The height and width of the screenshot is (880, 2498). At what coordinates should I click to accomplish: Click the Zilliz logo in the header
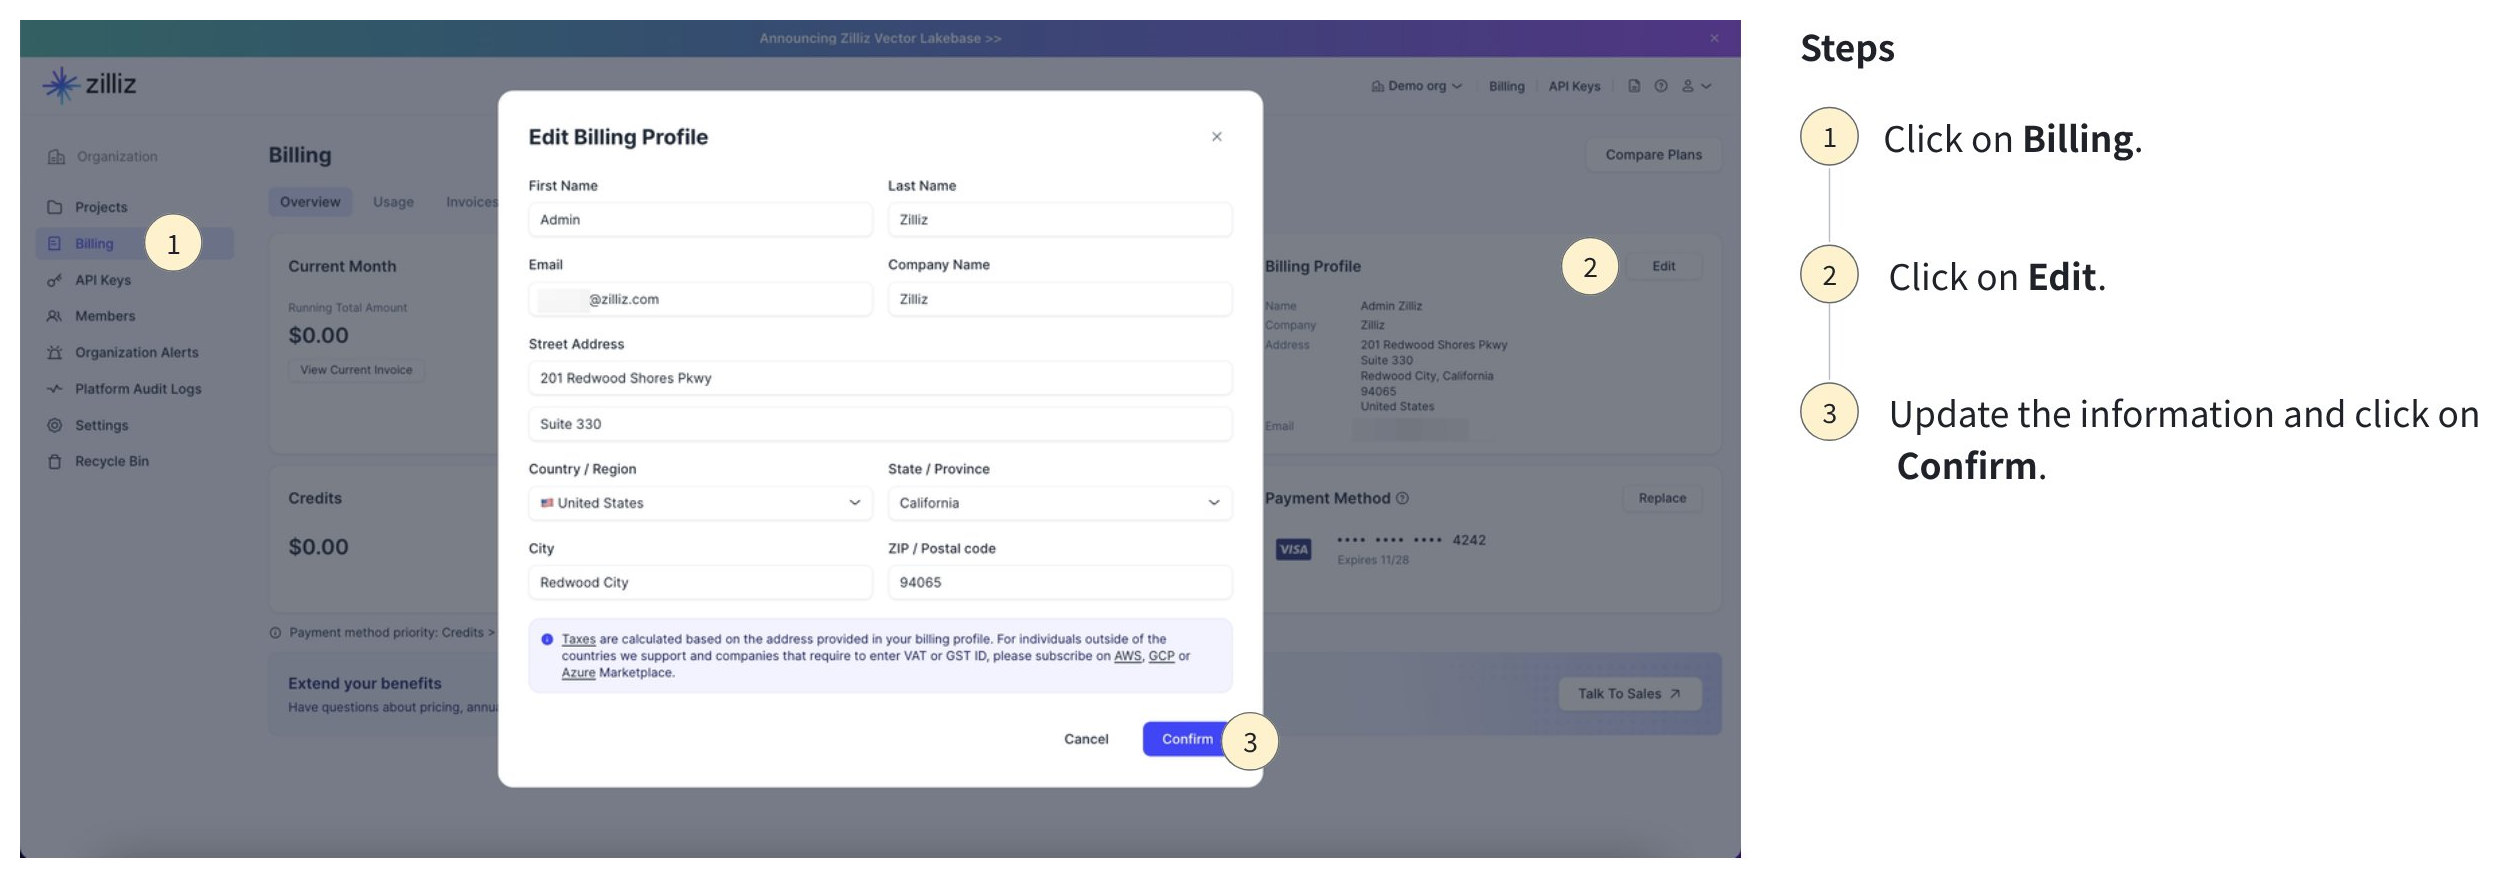[89, 85]
